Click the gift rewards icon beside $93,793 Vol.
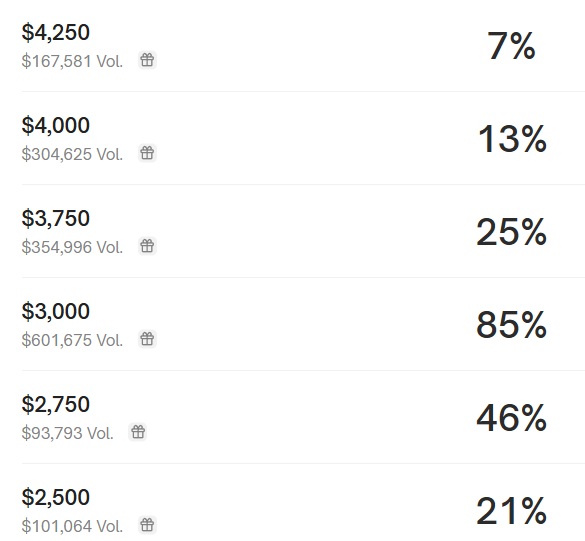The width and height of the screenshot is (585, 541). click(x=138, y=432)
